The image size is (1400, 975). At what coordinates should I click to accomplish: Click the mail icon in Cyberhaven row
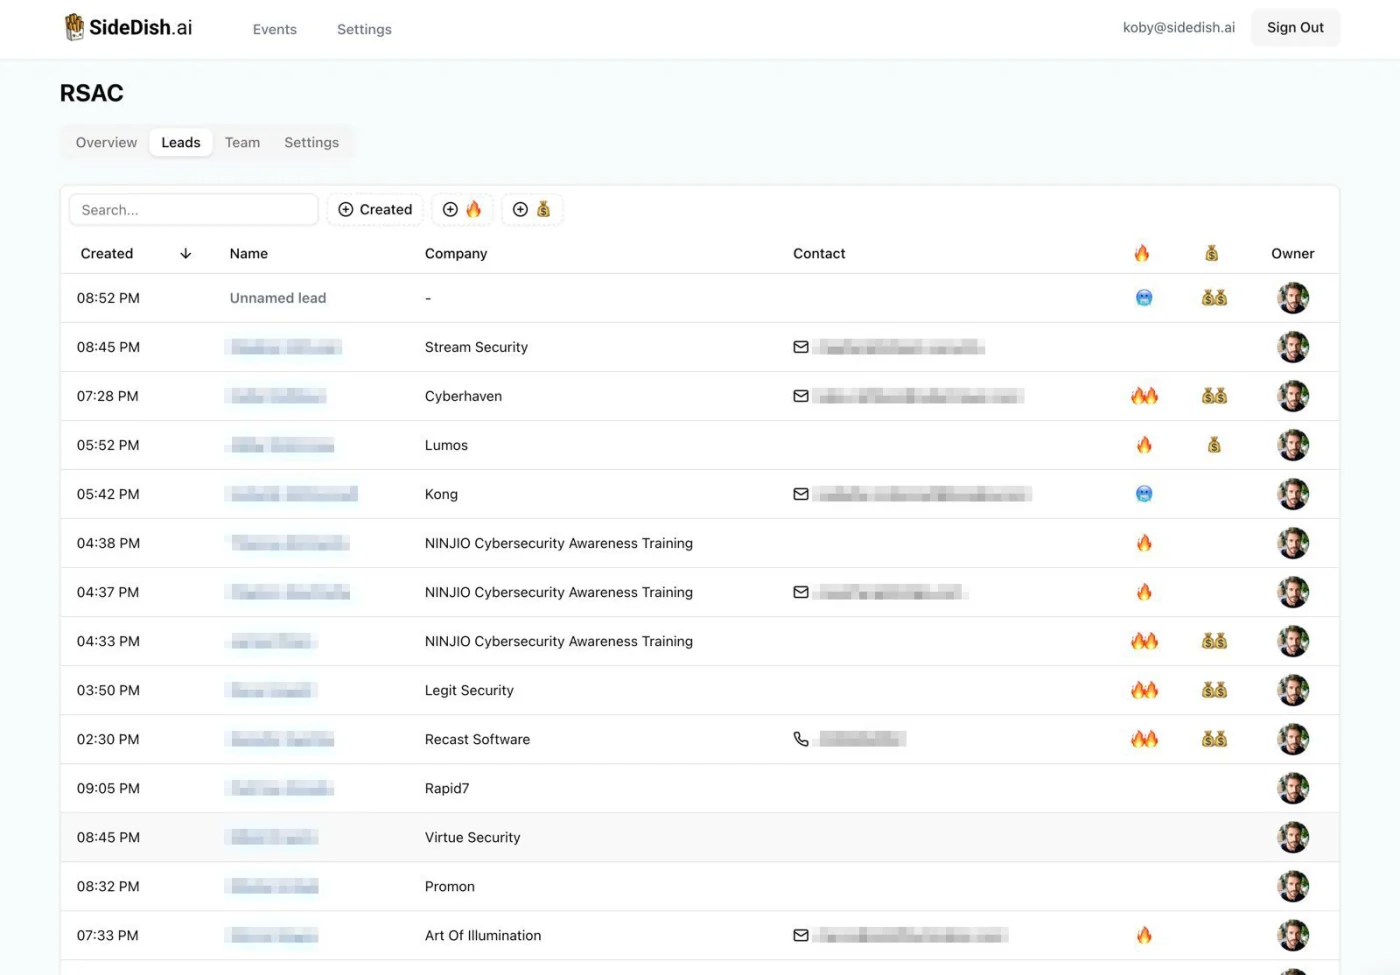[x=801, y=396]
